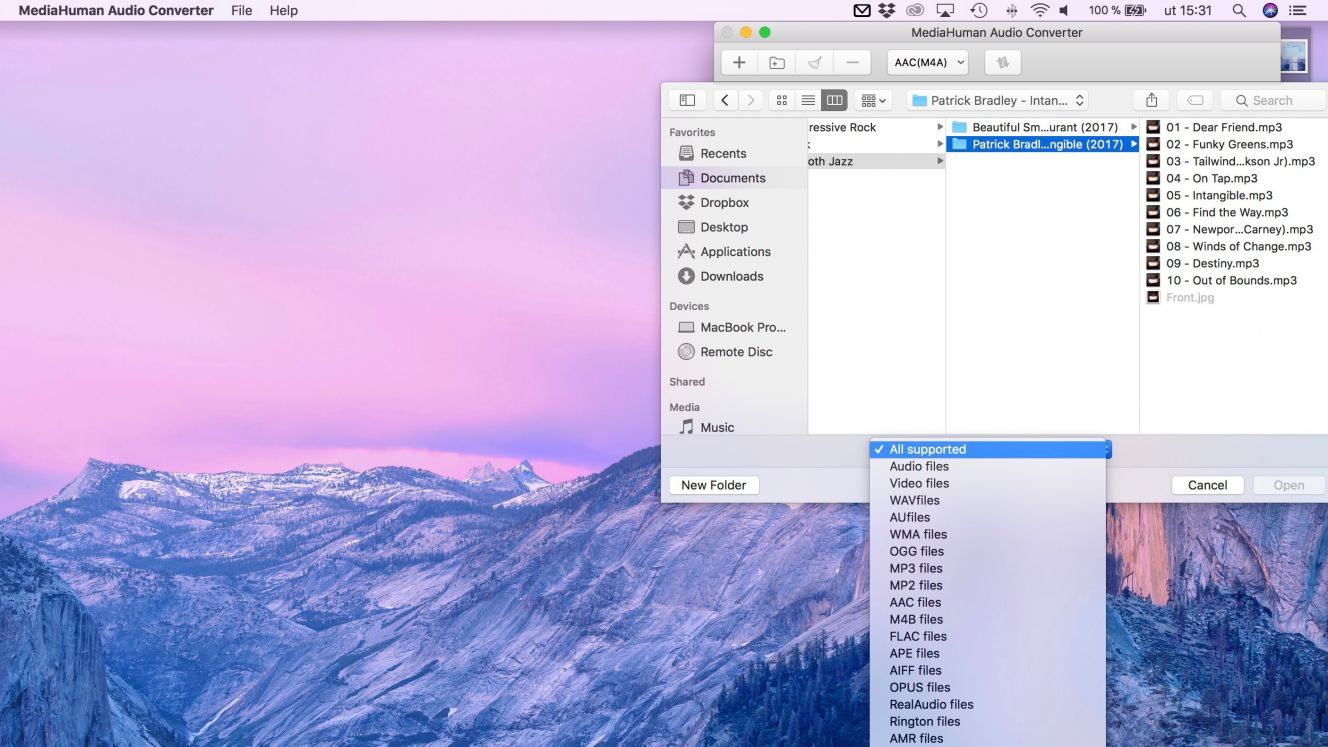Switch to list view
Screen dimensions: 1328x747
[x=808, y=100]
